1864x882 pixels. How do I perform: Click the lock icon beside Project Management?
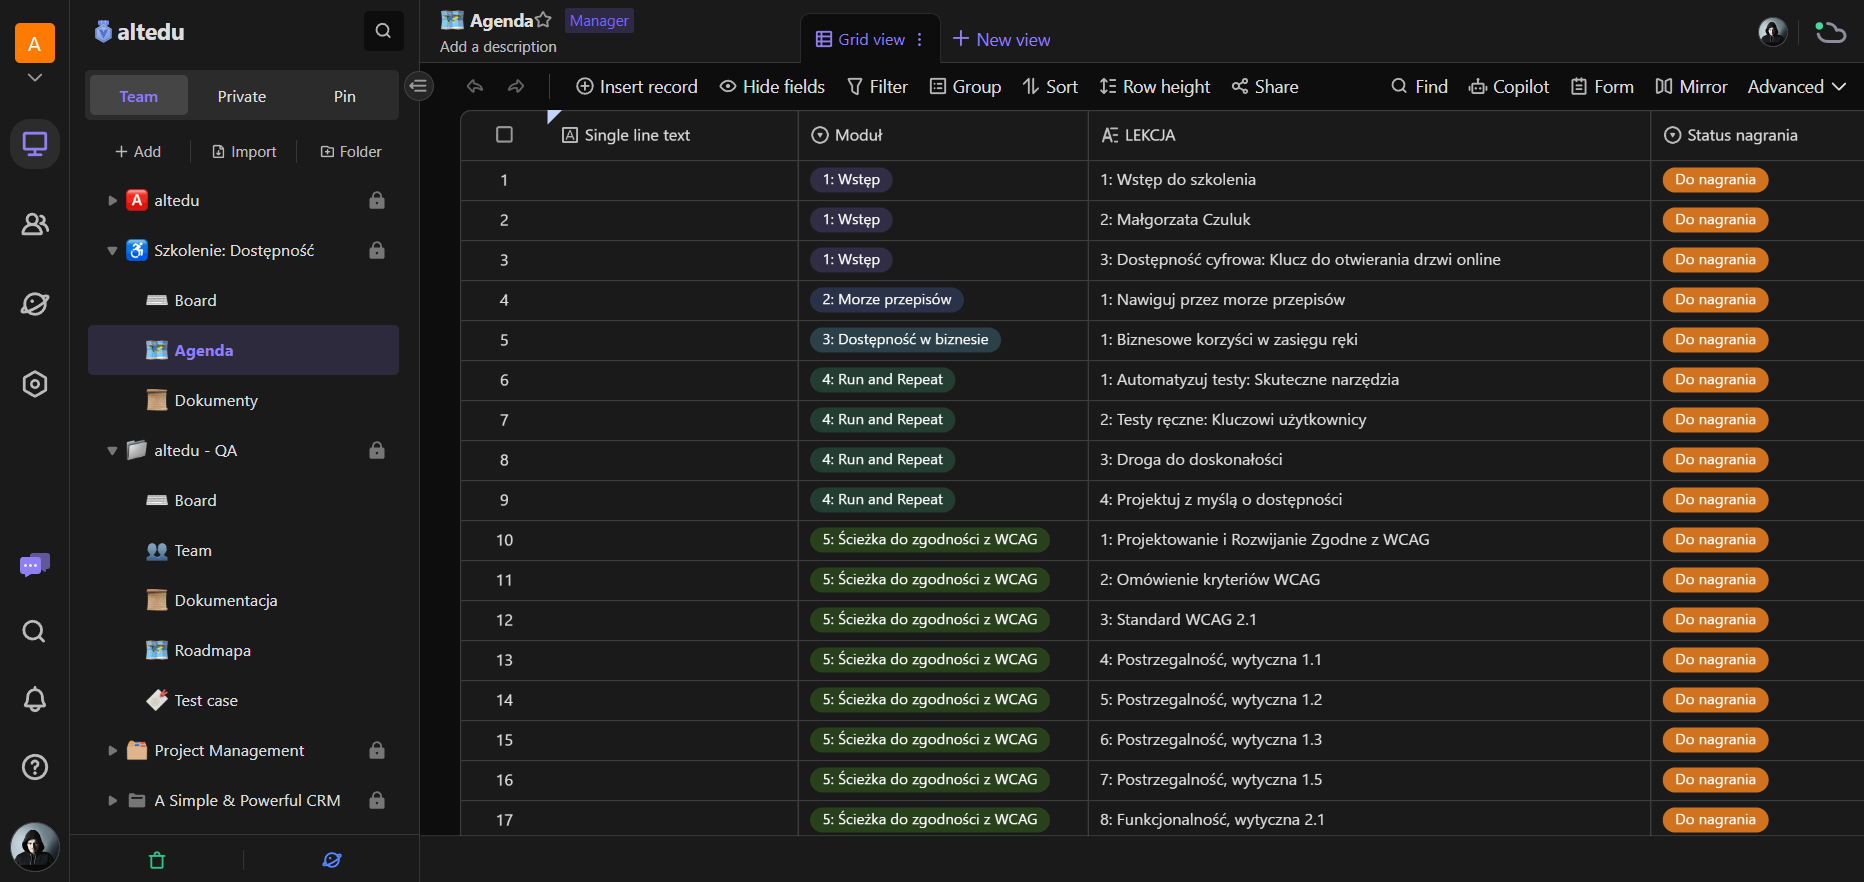pyautogui.click(x=377, y=750)
